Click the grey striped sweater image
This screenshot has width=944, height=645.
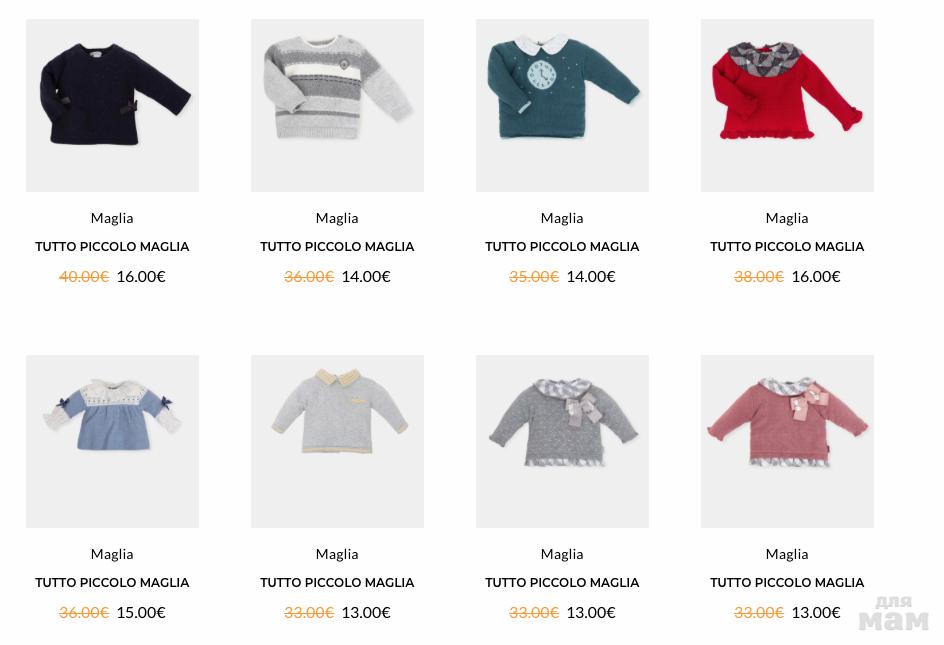coord(337,105)
